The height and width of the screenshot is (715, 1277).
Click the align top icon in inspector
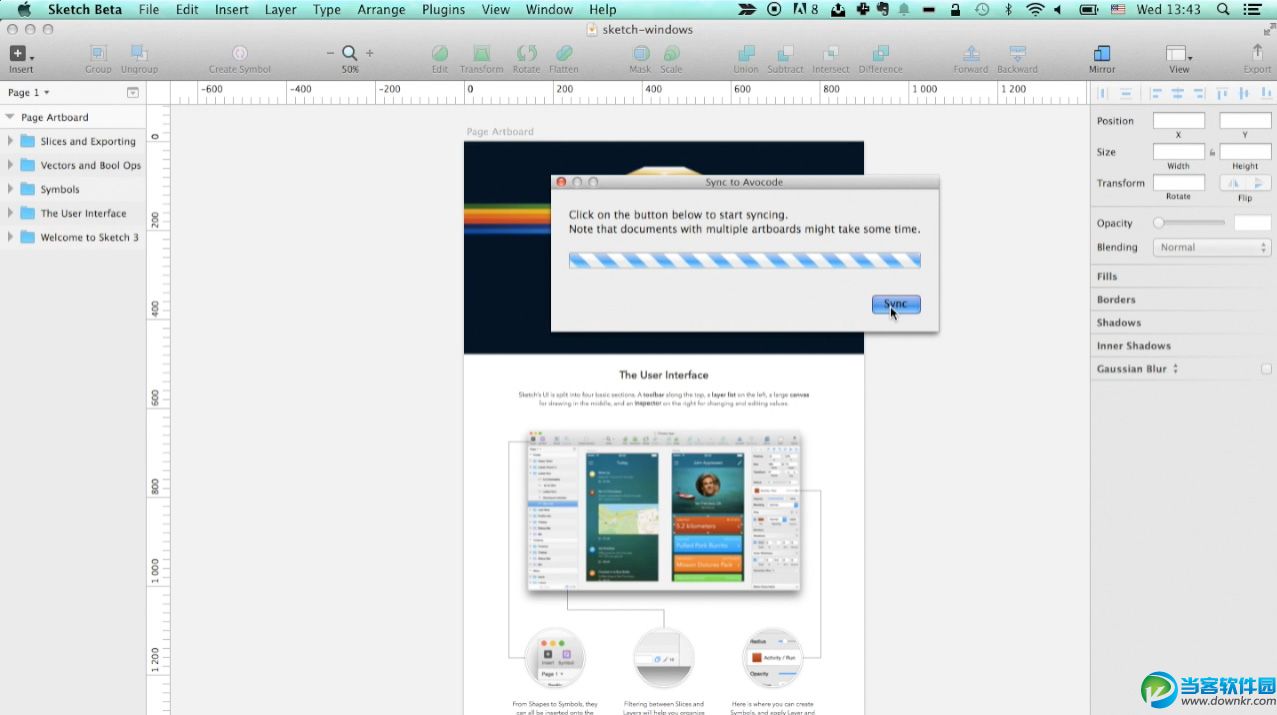click(x=1222, y=93)
